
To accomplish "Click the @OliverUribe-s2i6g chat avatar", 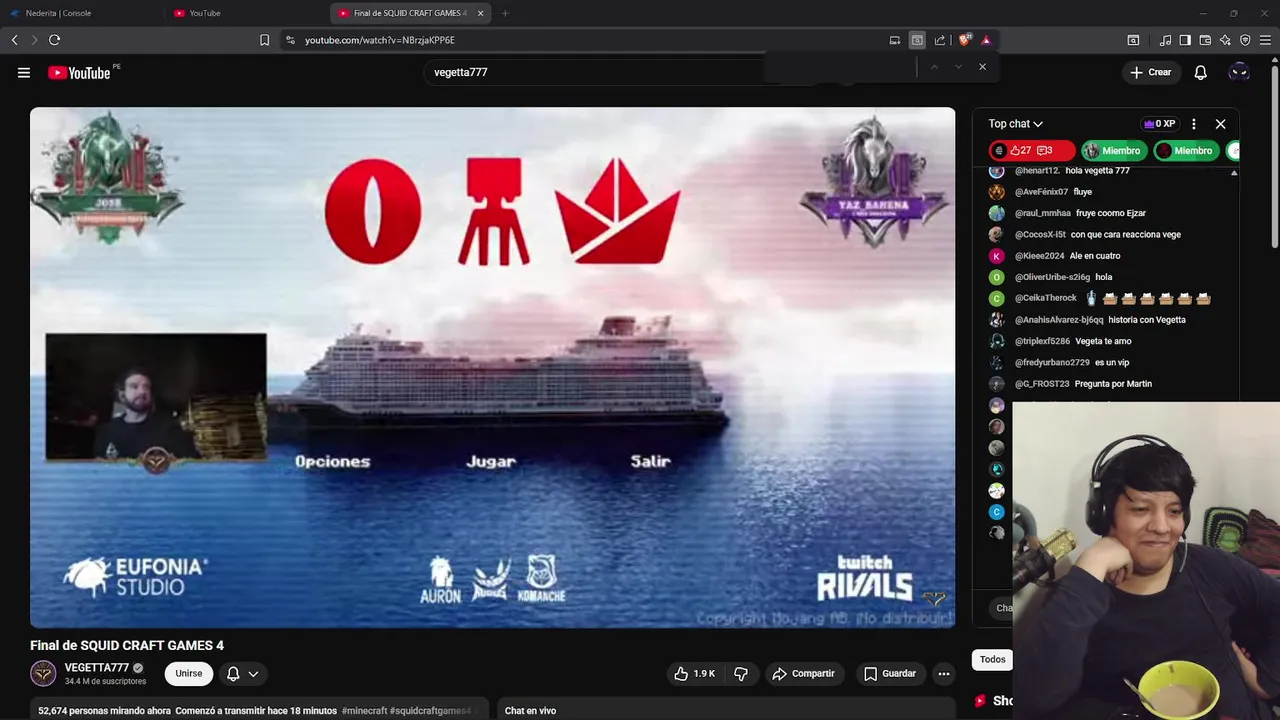I will (996, 277).
